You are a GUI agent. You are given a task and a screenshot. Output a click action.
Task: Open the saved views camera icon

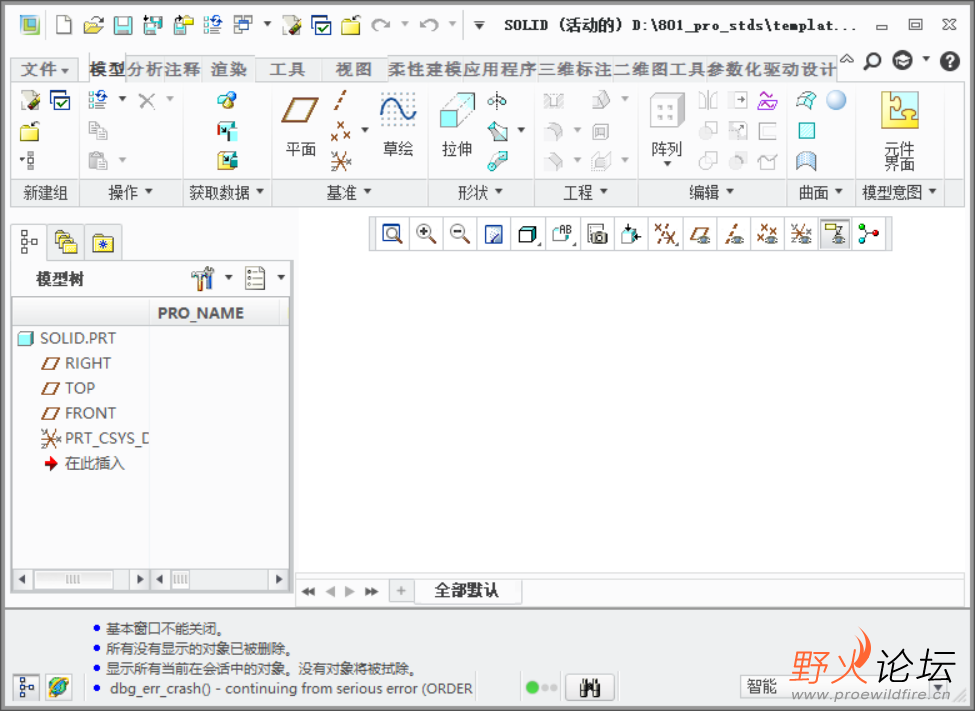point(597,234)
